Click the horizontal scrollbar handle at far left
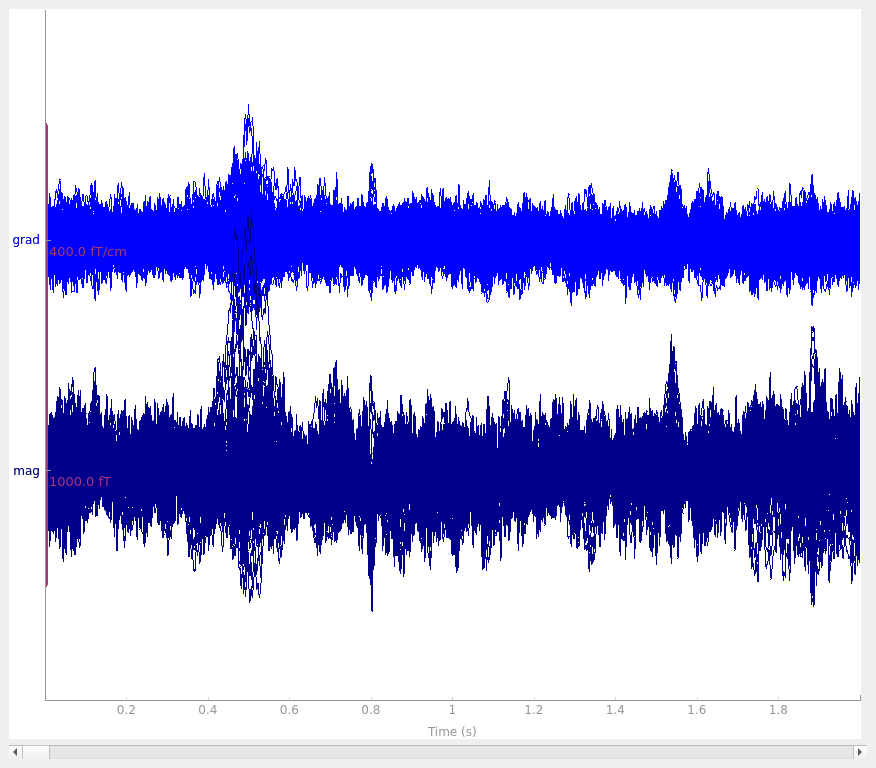The width and height of the screenshot is (876, 768). [36, 752]
